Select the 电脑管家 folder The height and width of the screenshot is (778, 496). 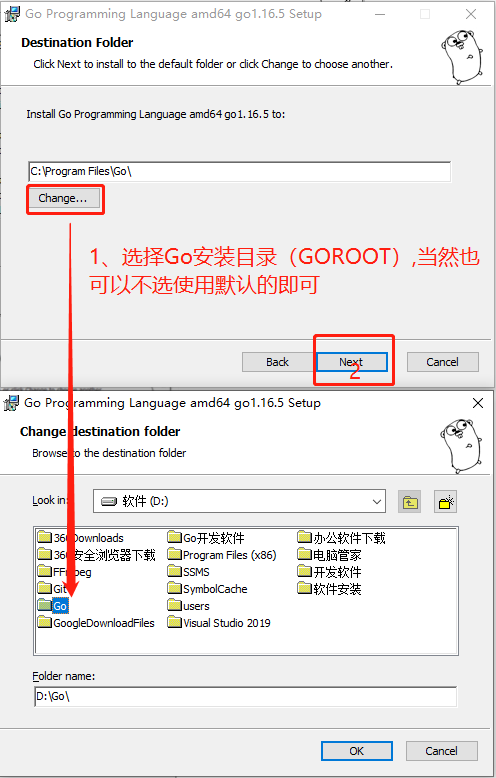(329, 555)
